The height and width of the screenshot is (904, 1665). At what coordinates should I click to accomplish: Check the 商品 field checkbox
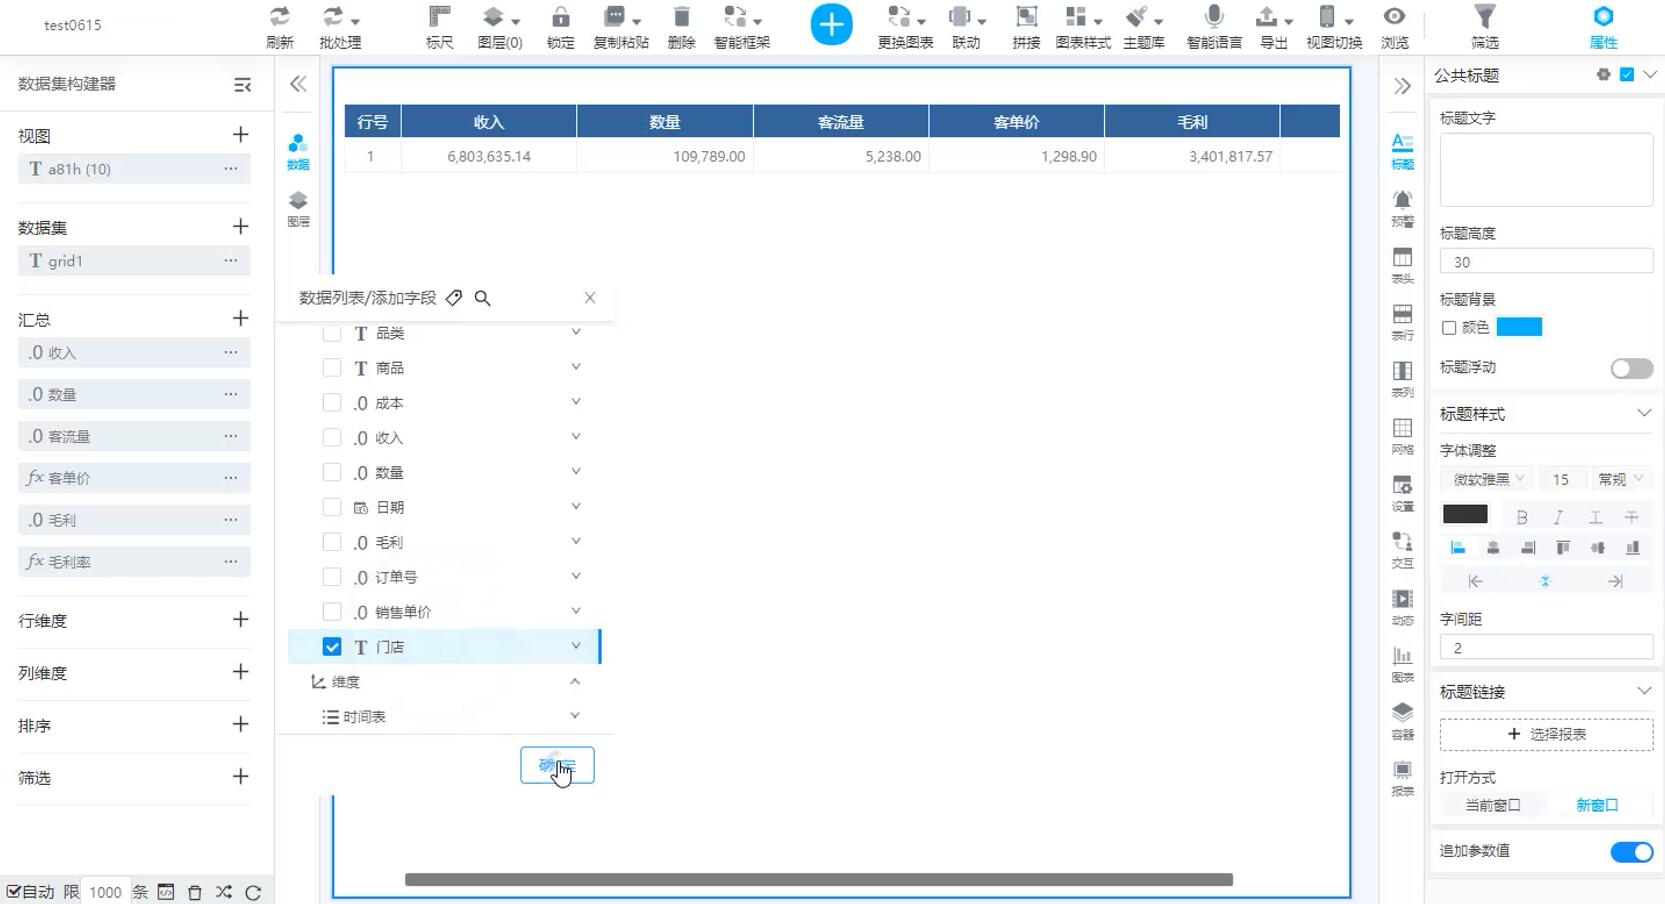pos(332,368)
